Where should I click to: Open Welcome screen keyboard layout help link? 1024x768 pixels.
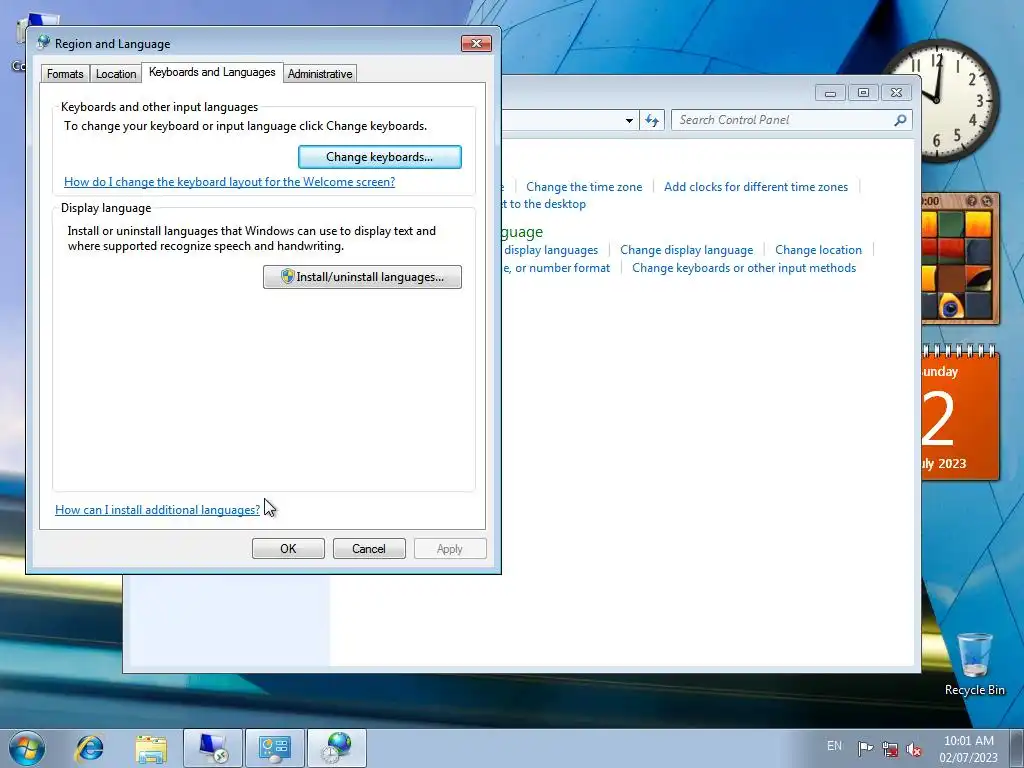pos(229,182)
